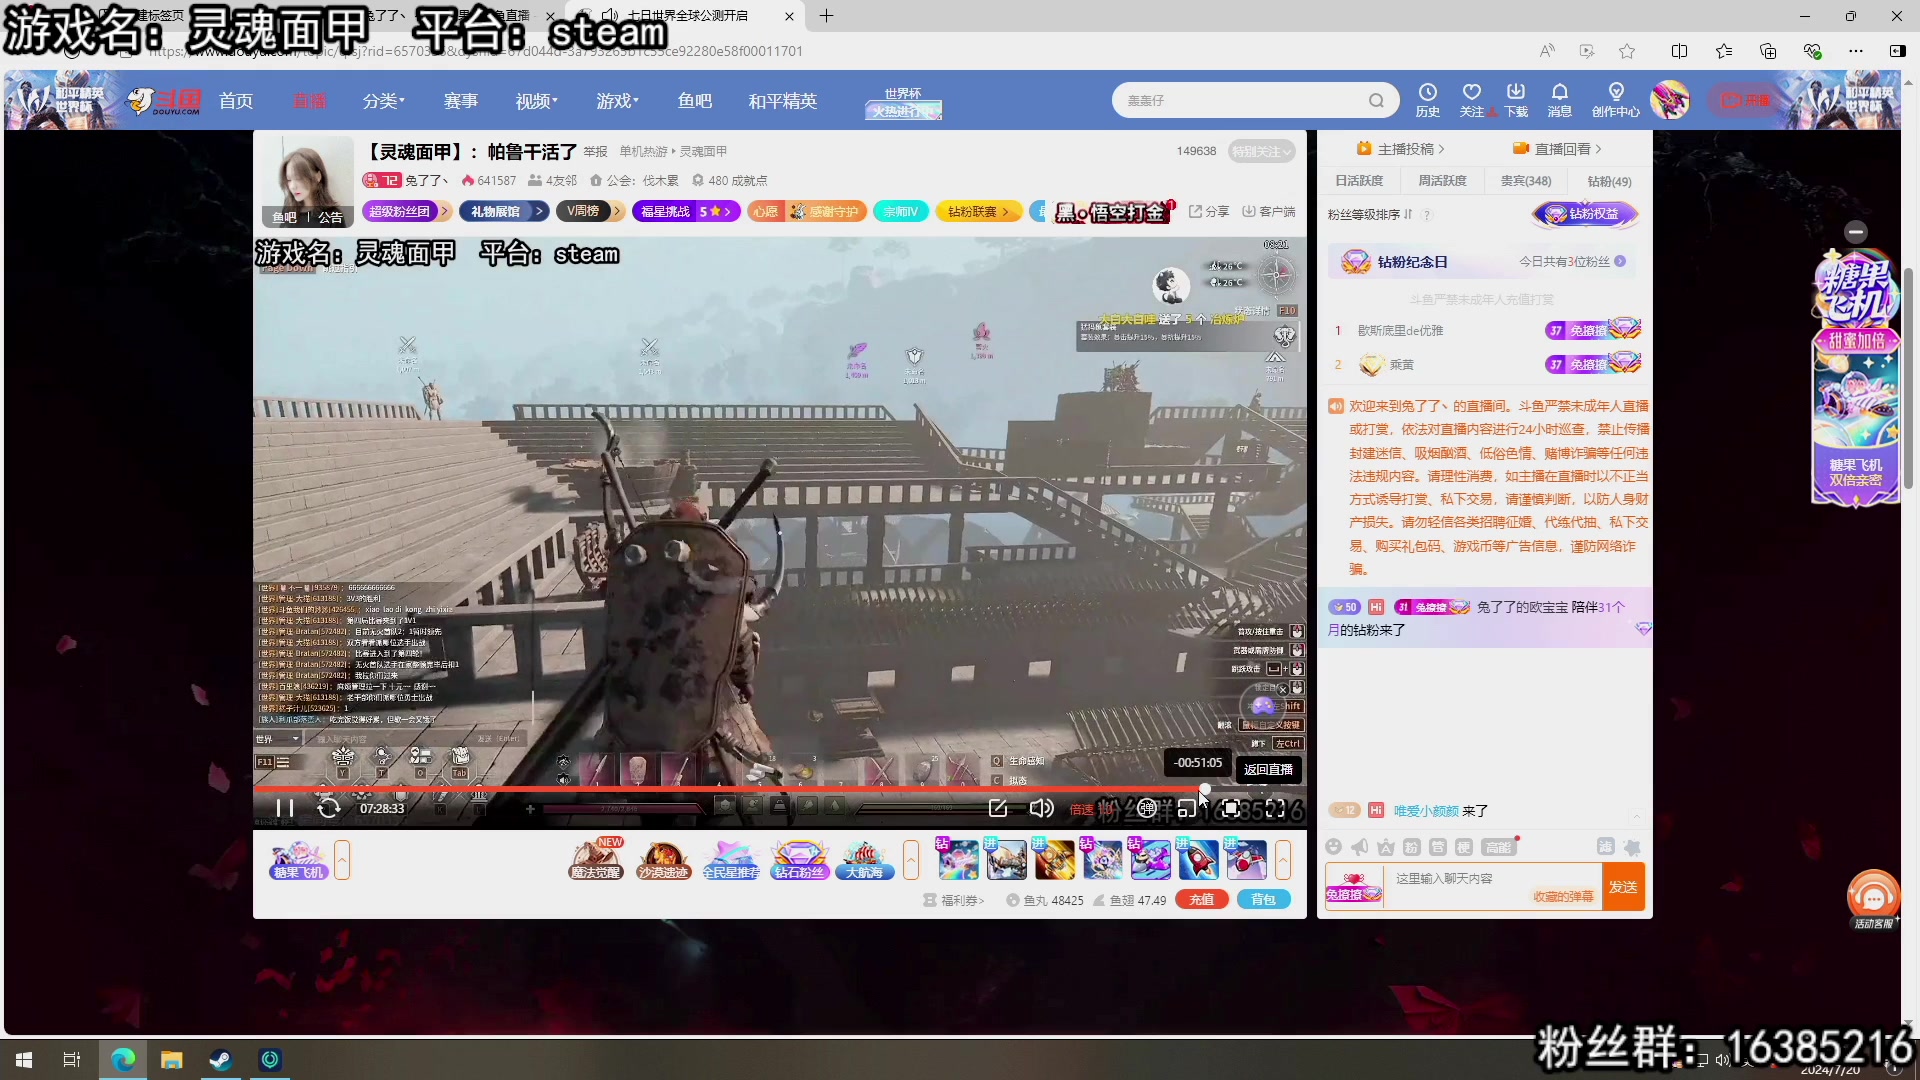The image size is (1920, 1080).
Task: Reload the stream with refresh icon
Action: [x=328, y=808]
